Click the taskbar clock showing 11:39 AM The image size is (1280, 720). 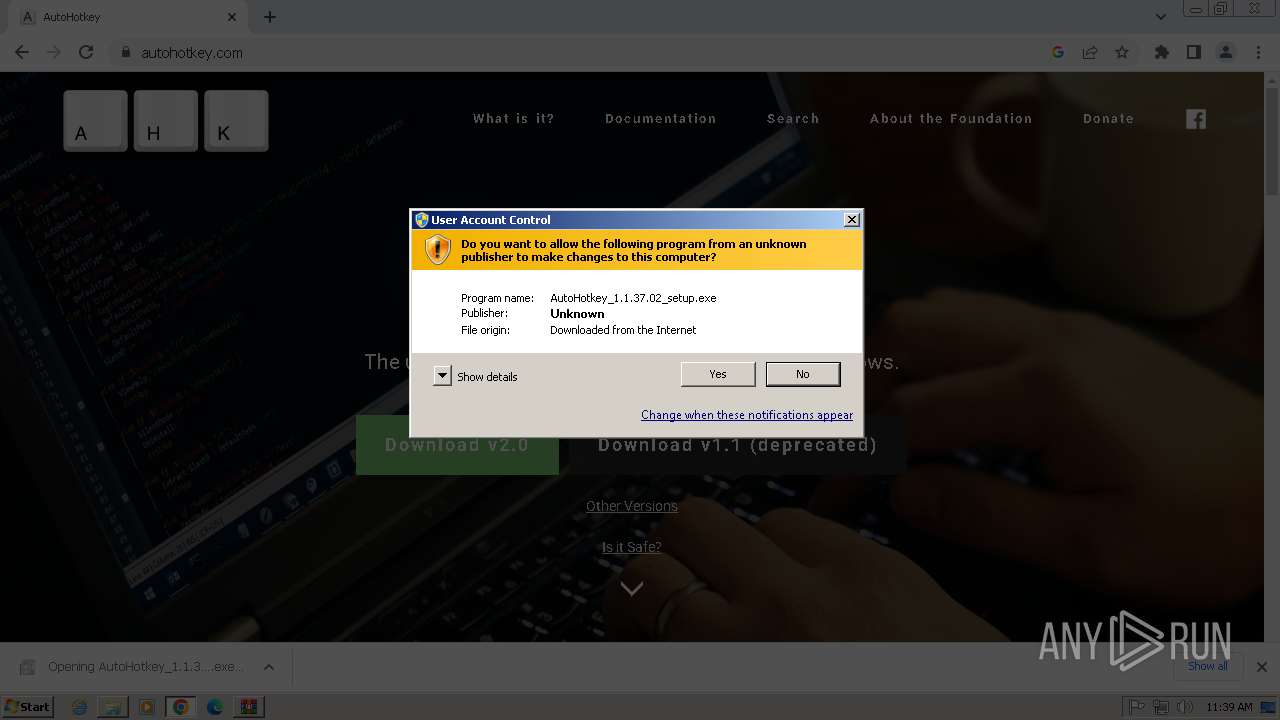tap(1229, 707)
